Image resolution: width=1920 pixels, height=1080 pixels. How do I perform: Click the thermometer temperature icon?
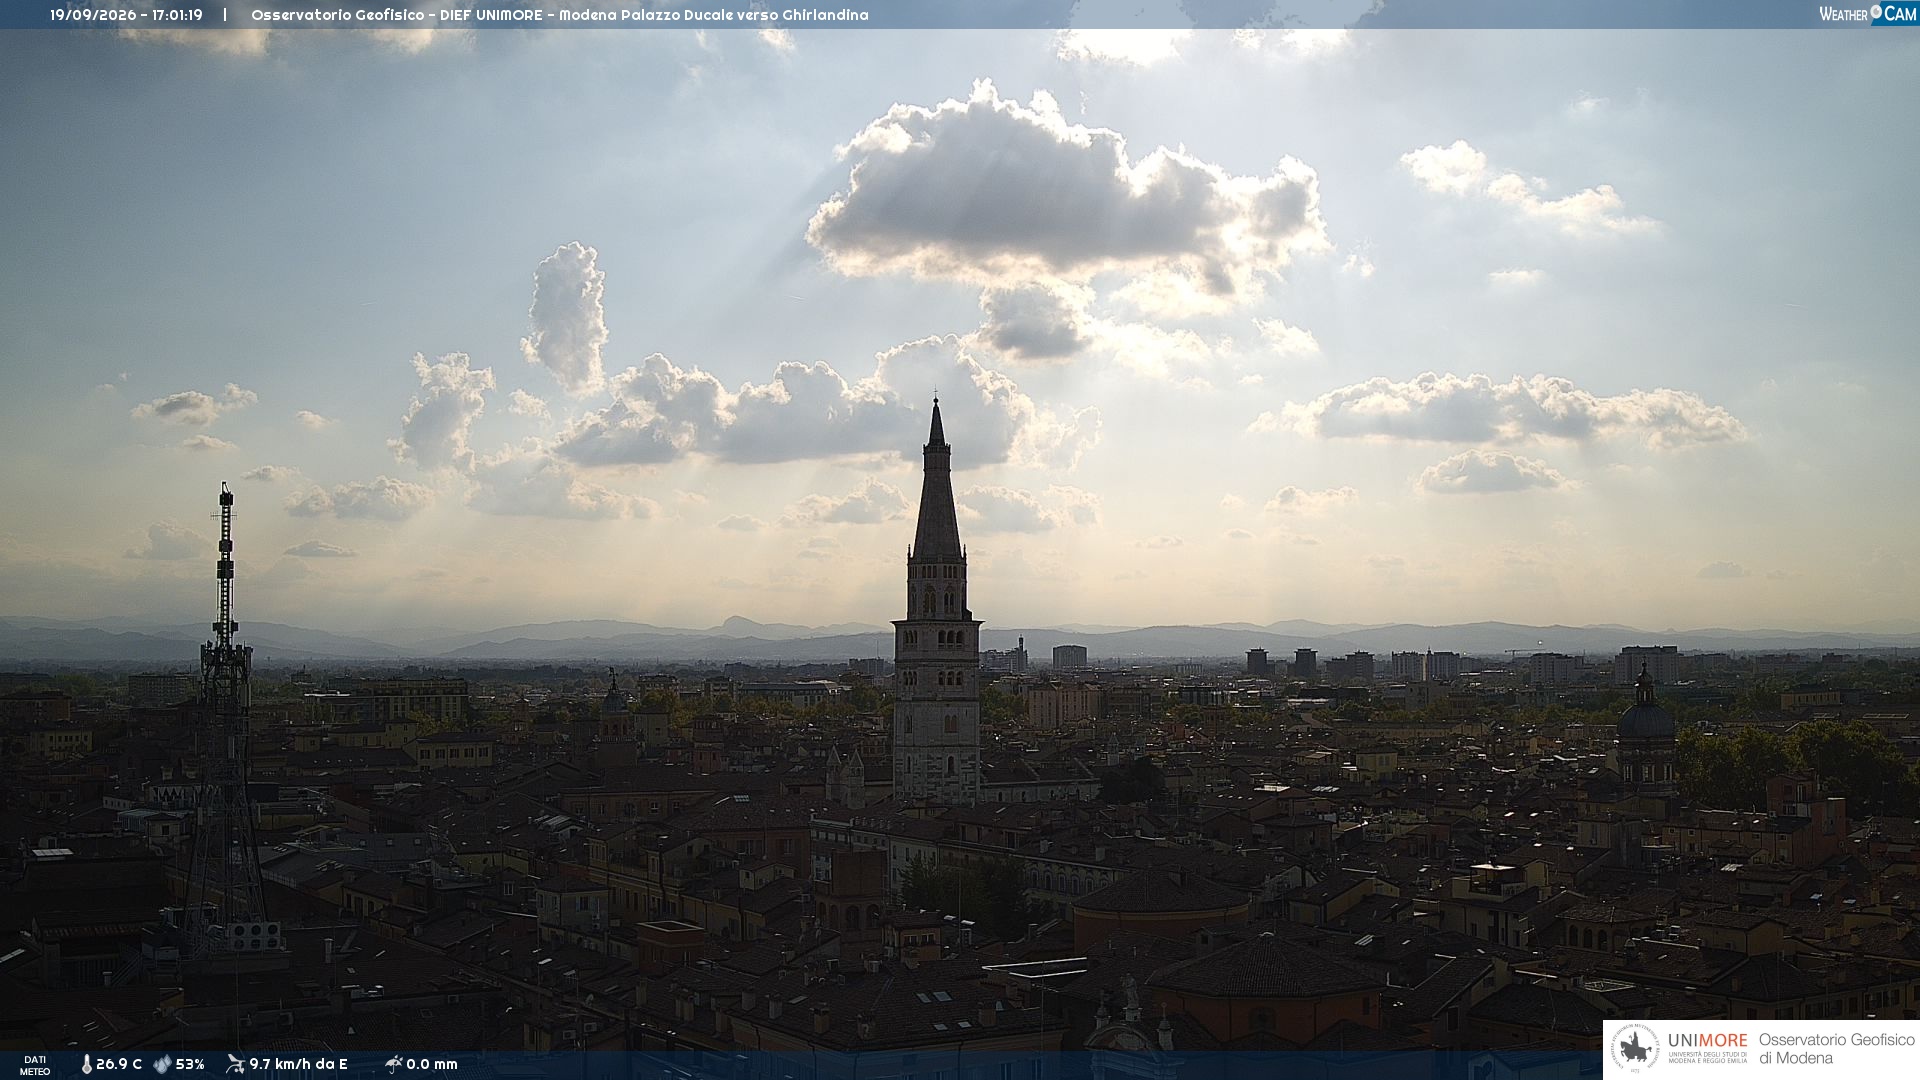pyautogui.click(x=86, y=1065)
